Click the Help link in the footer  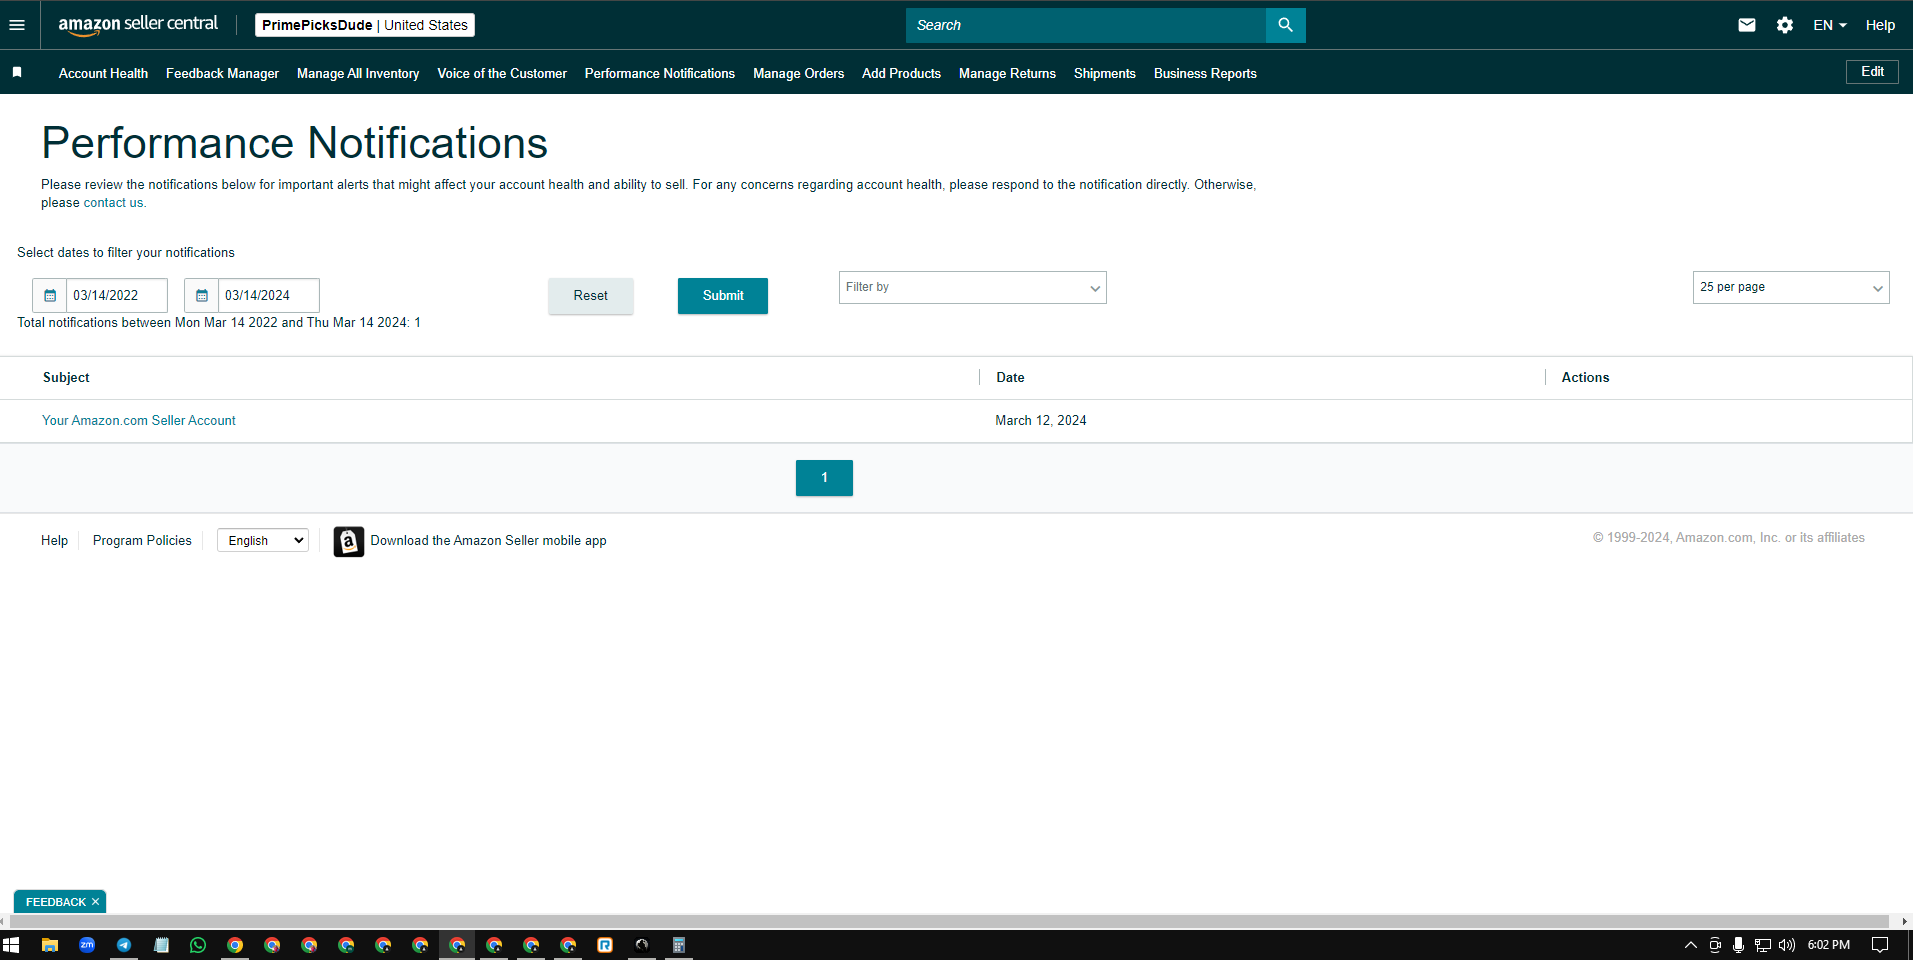54,541
